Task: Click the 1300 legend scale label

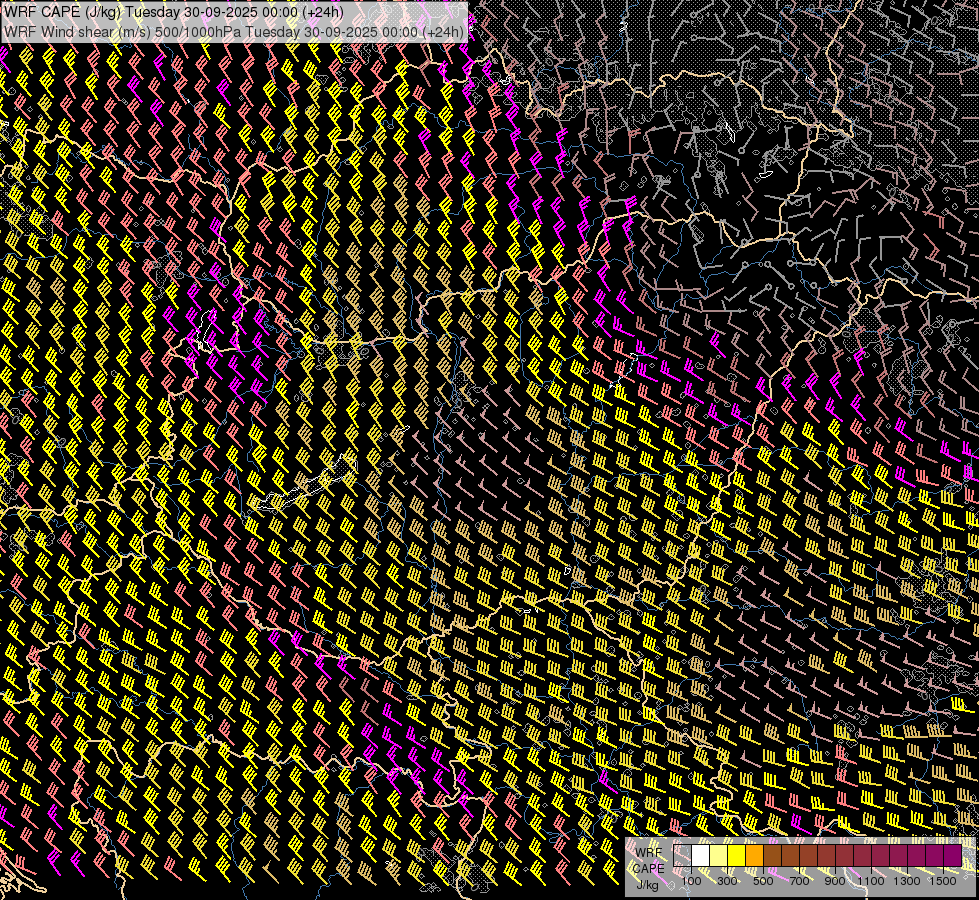Action: [x=907, y=881]
